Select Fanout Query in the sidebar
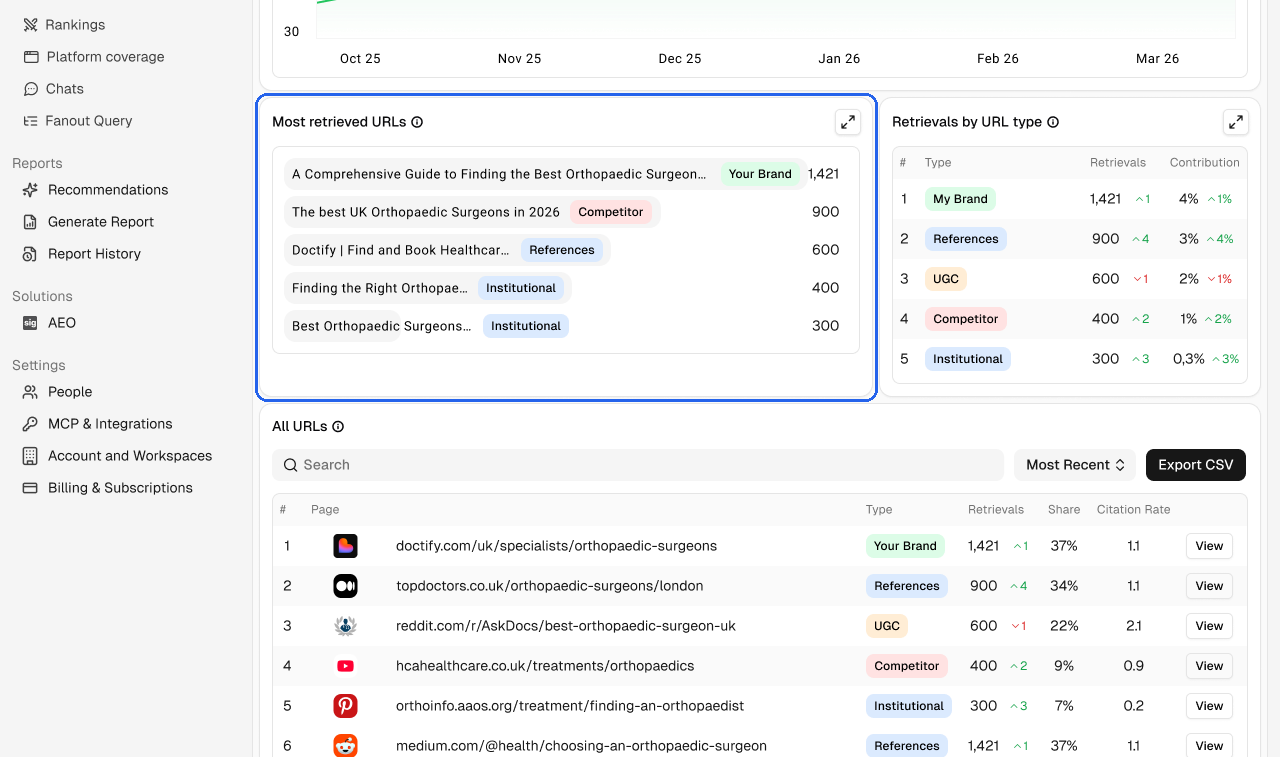The image size is (1280, 757). [x=79, y=121]
